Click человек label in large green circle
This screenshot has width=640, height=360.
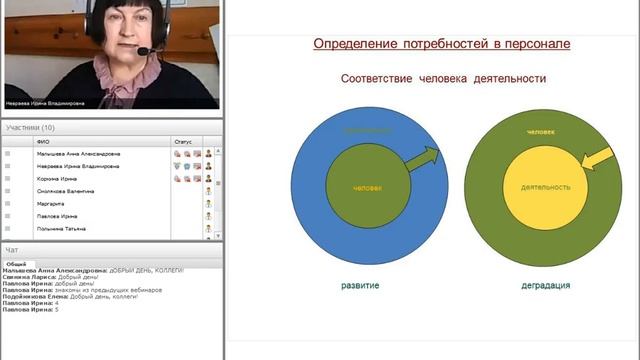540,132
